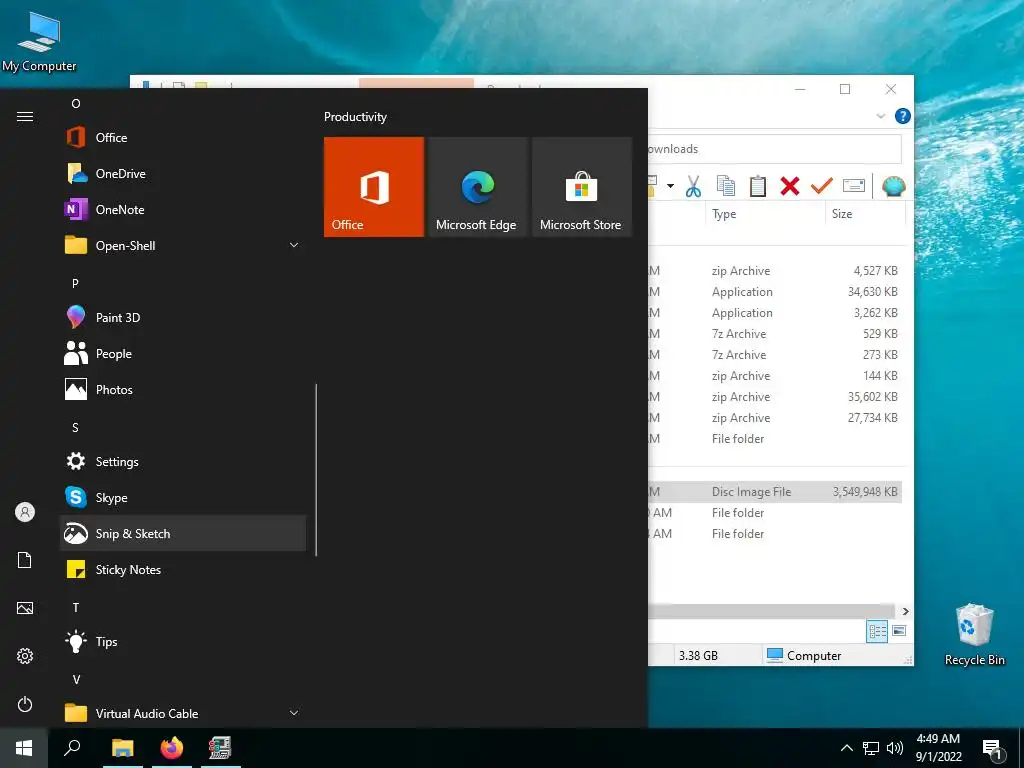Viewport: 1024px width, 768px height.
Task: Click the orange checkmark Properties icon
Action: pos(822,186)
